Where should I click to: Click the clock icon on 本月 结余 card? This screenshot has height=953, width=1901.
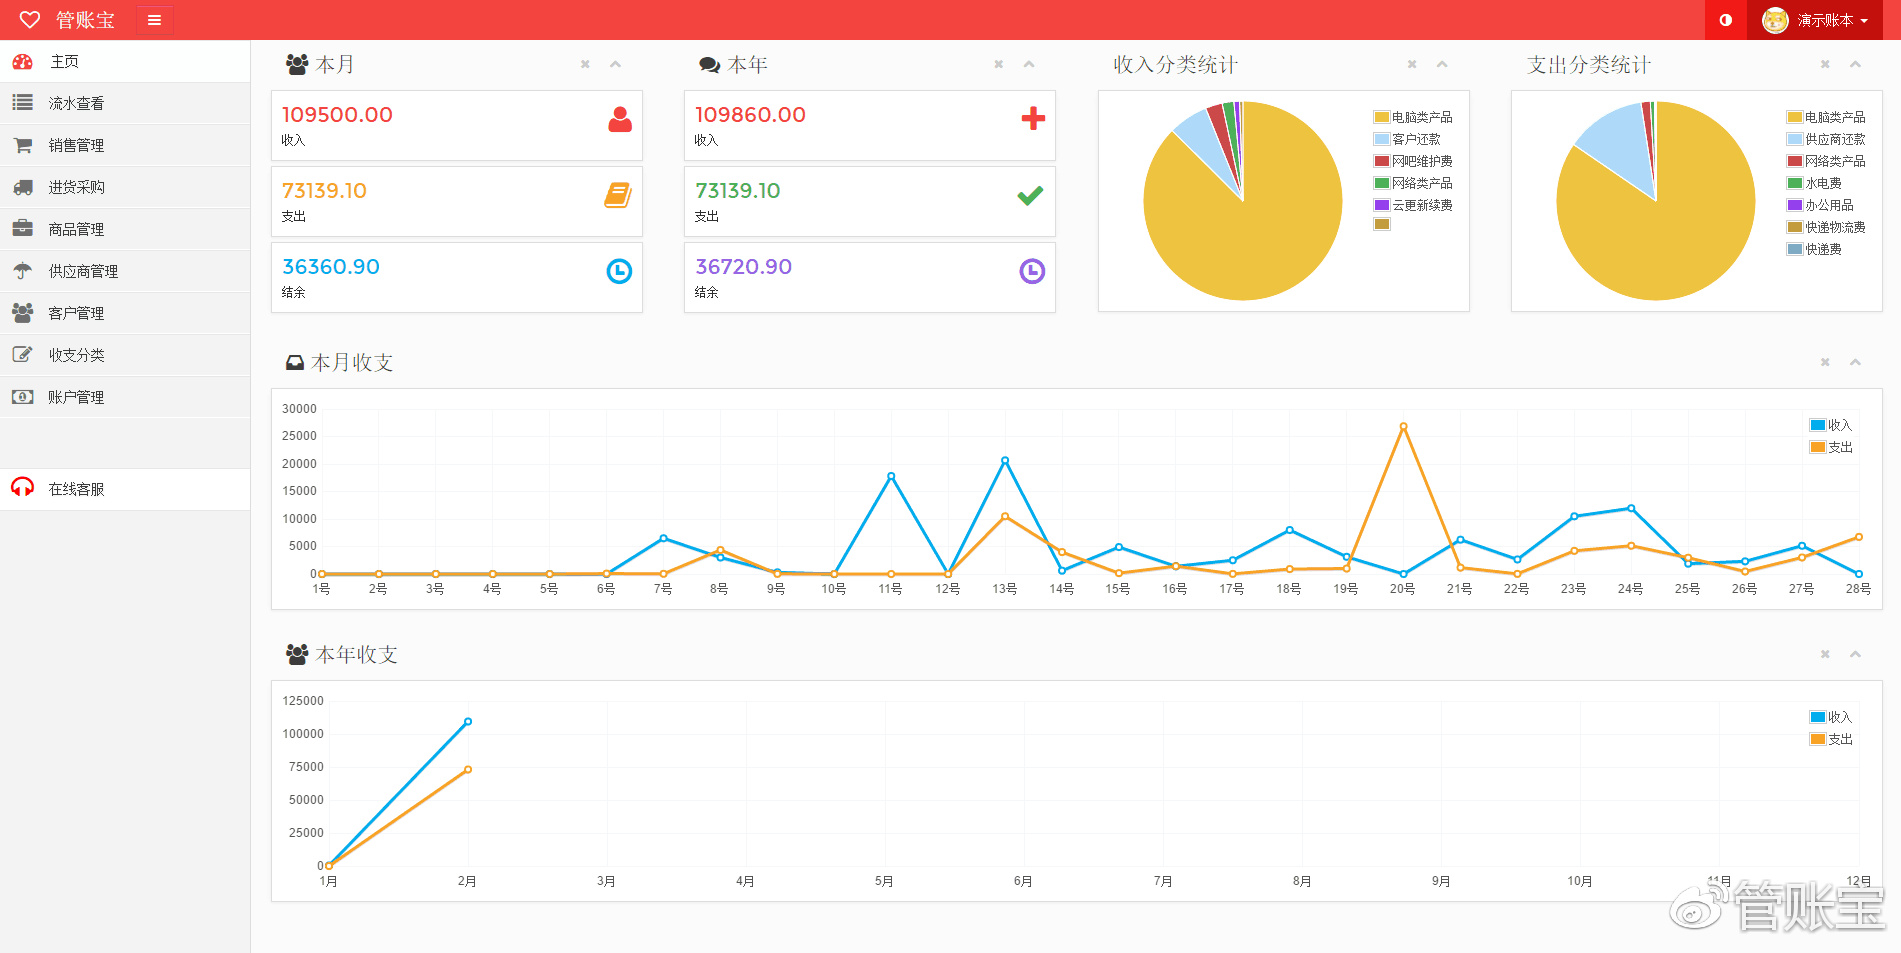pyautogui.click(x=619, y=271)
